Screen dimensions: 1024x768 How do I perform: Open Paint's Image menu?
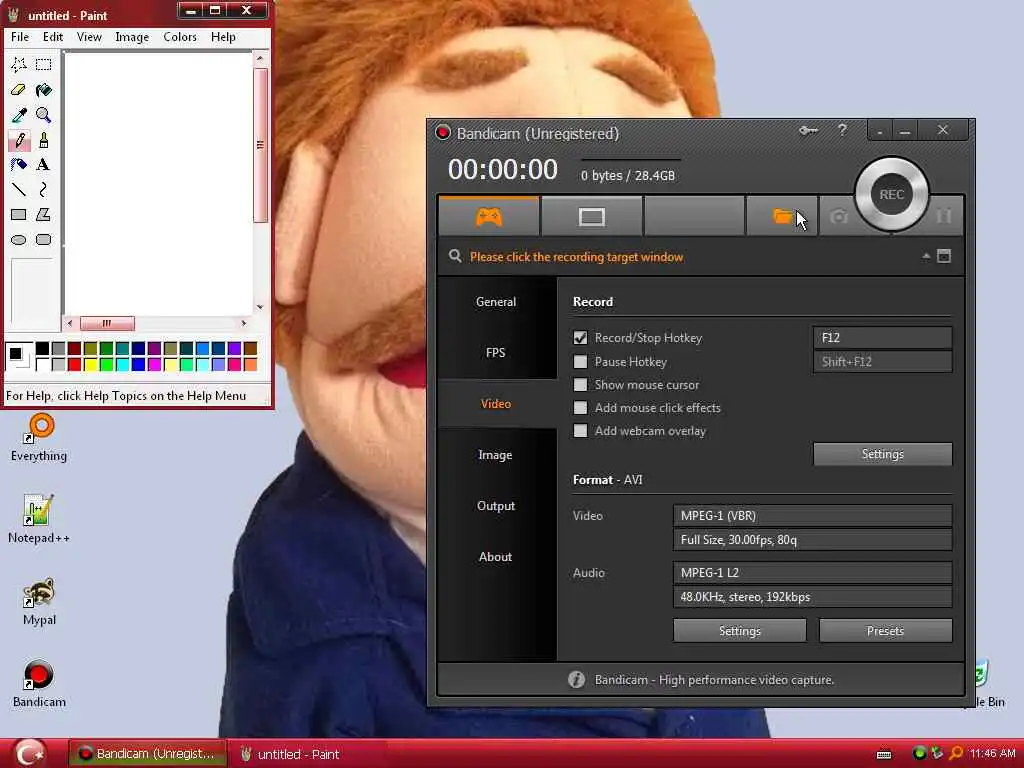(x=132, y=37)
